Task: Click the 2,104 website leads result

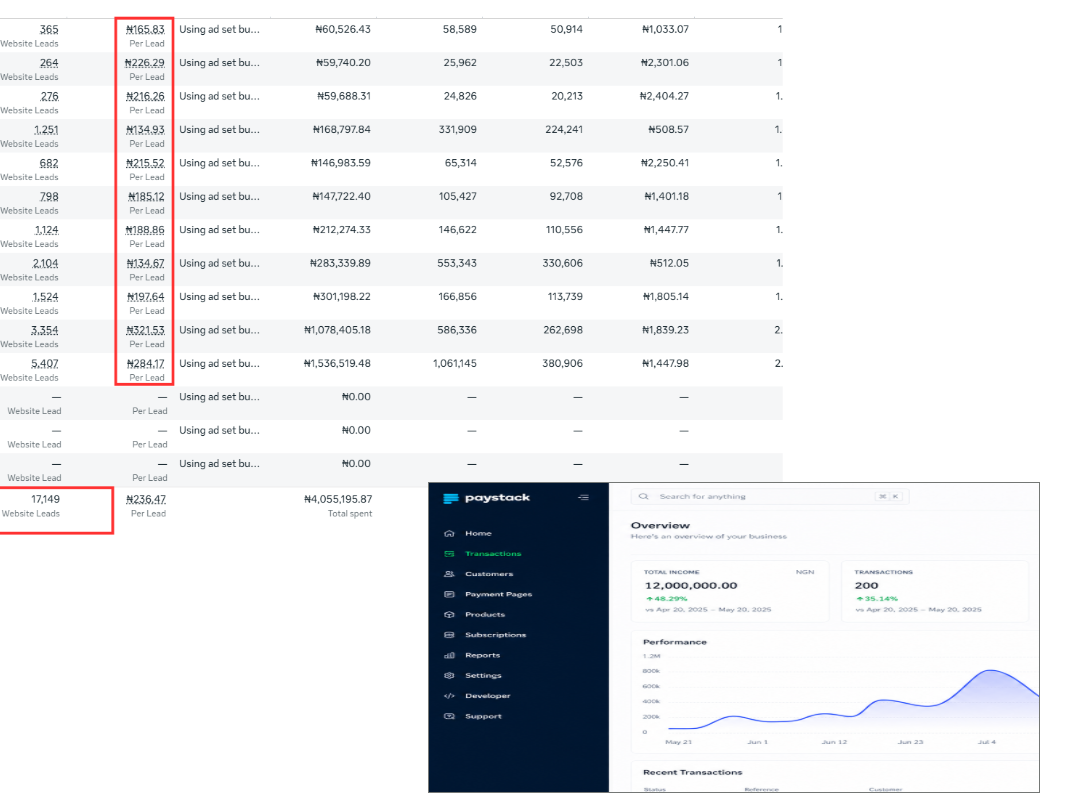Action: click(x=46, y=264)
